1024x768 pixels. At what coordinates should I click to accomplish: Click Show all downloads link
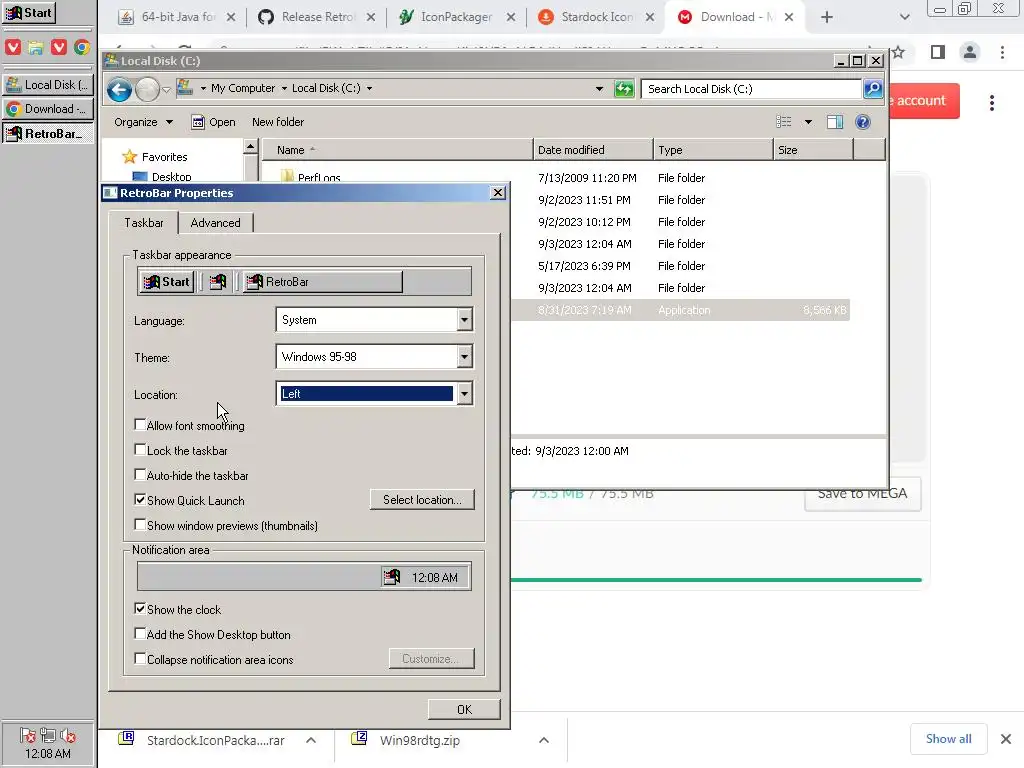(948, 739)
